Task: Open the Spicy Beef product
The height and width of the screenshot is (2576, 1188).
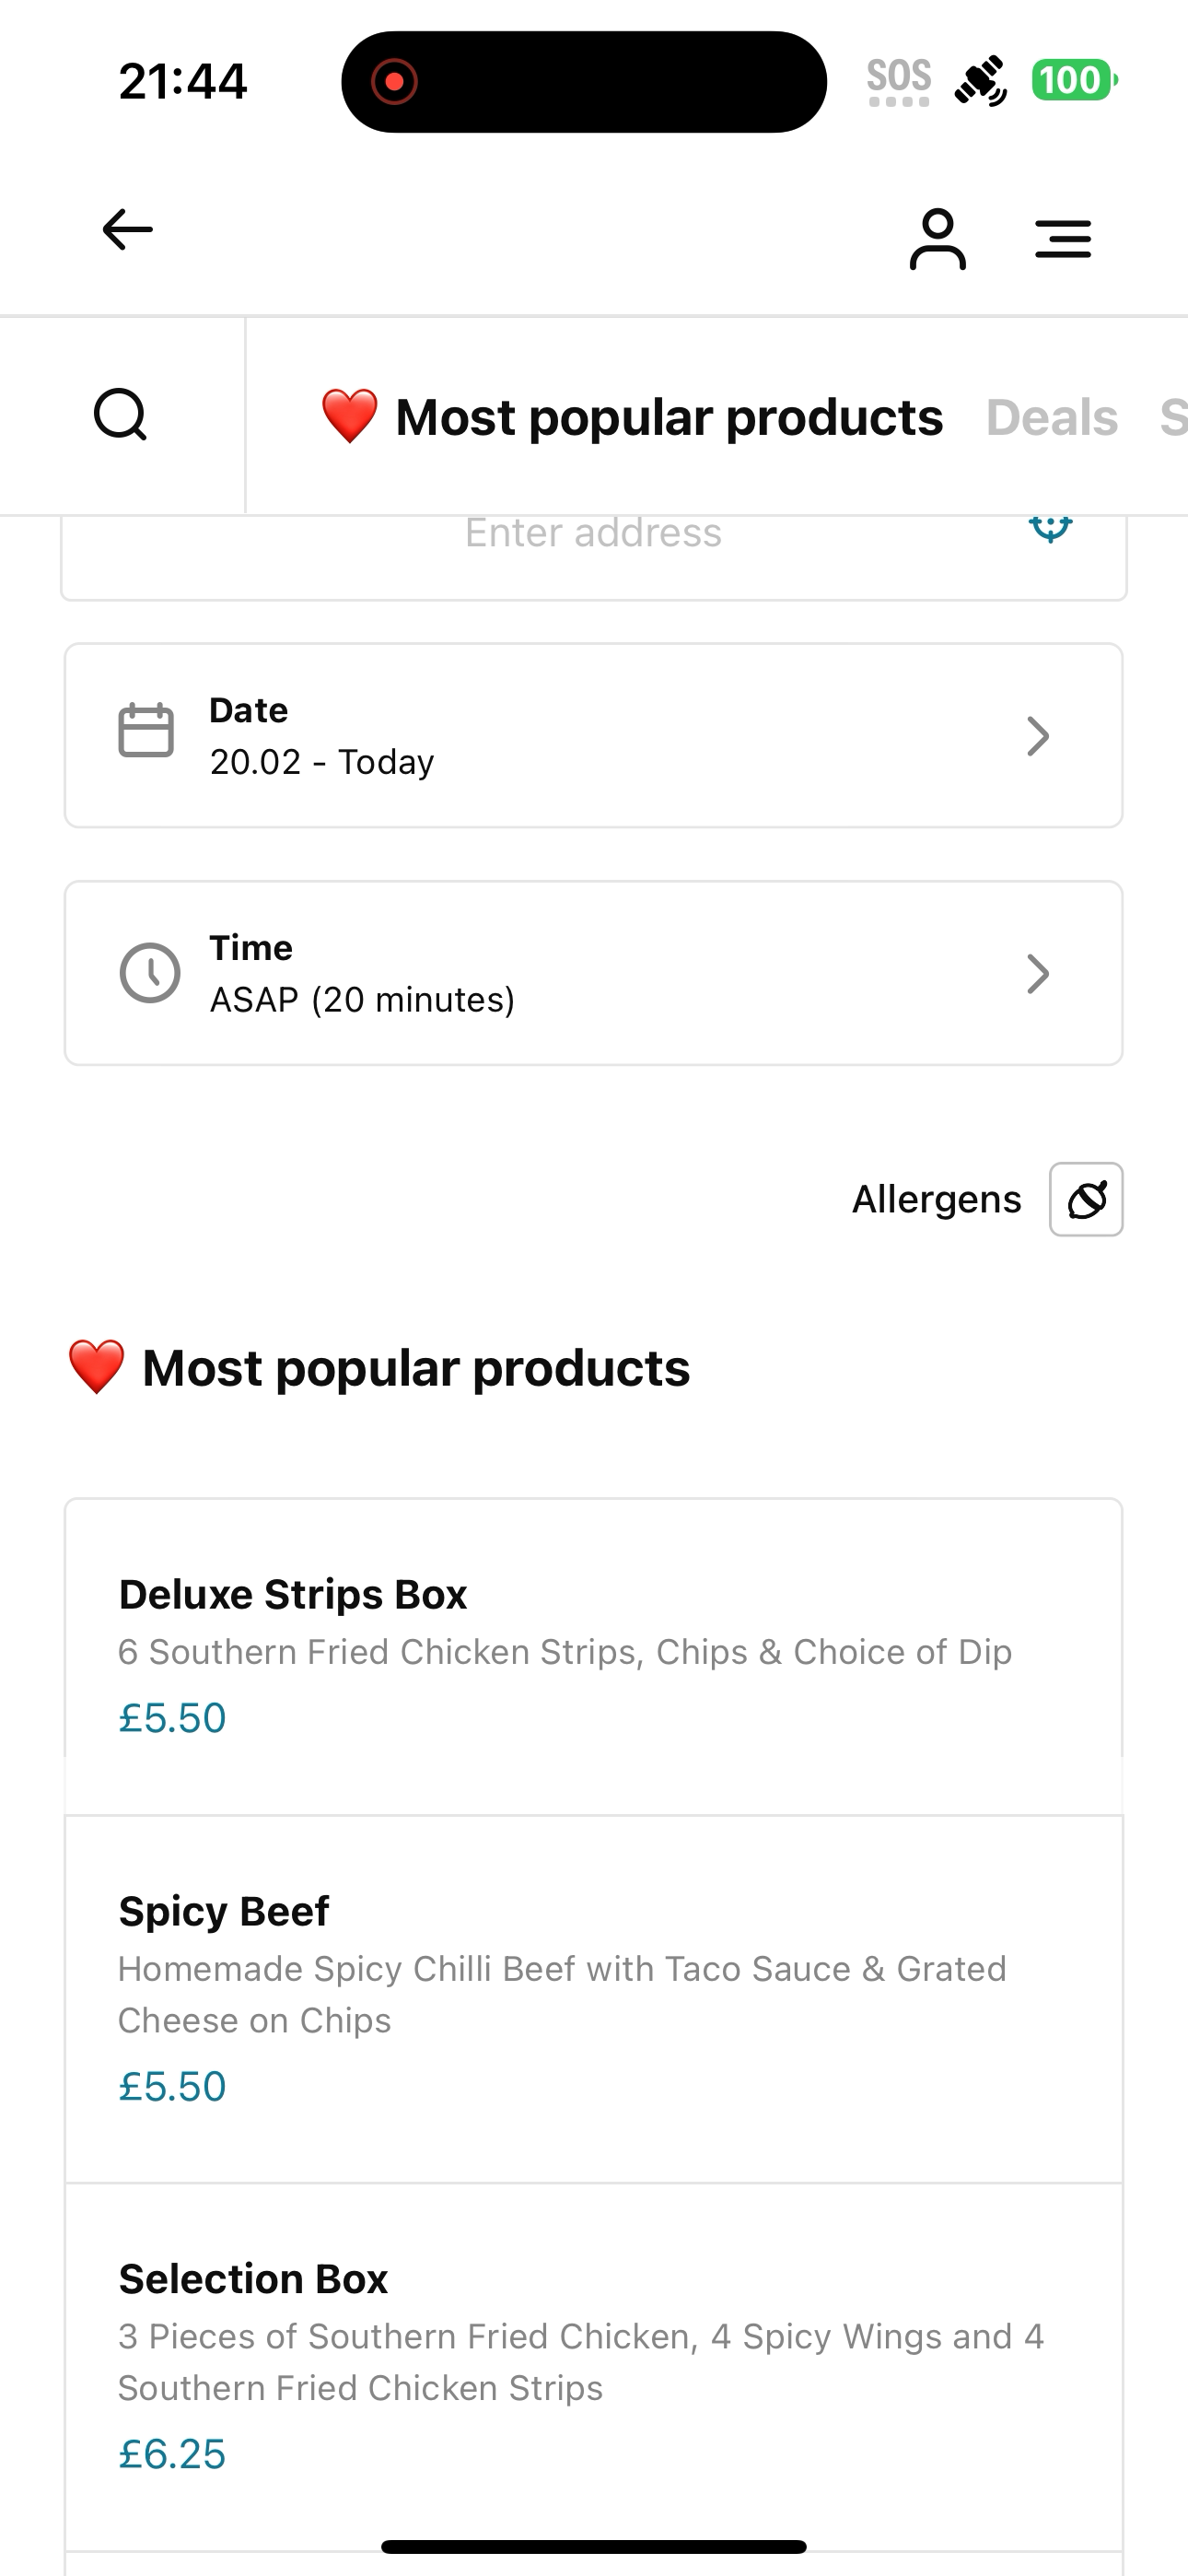Action: coord(594,1998)
